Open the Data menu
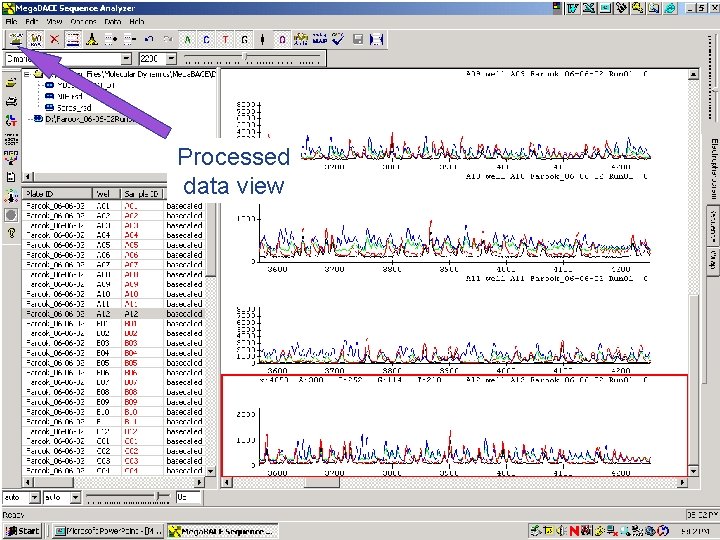 point(112,21)
